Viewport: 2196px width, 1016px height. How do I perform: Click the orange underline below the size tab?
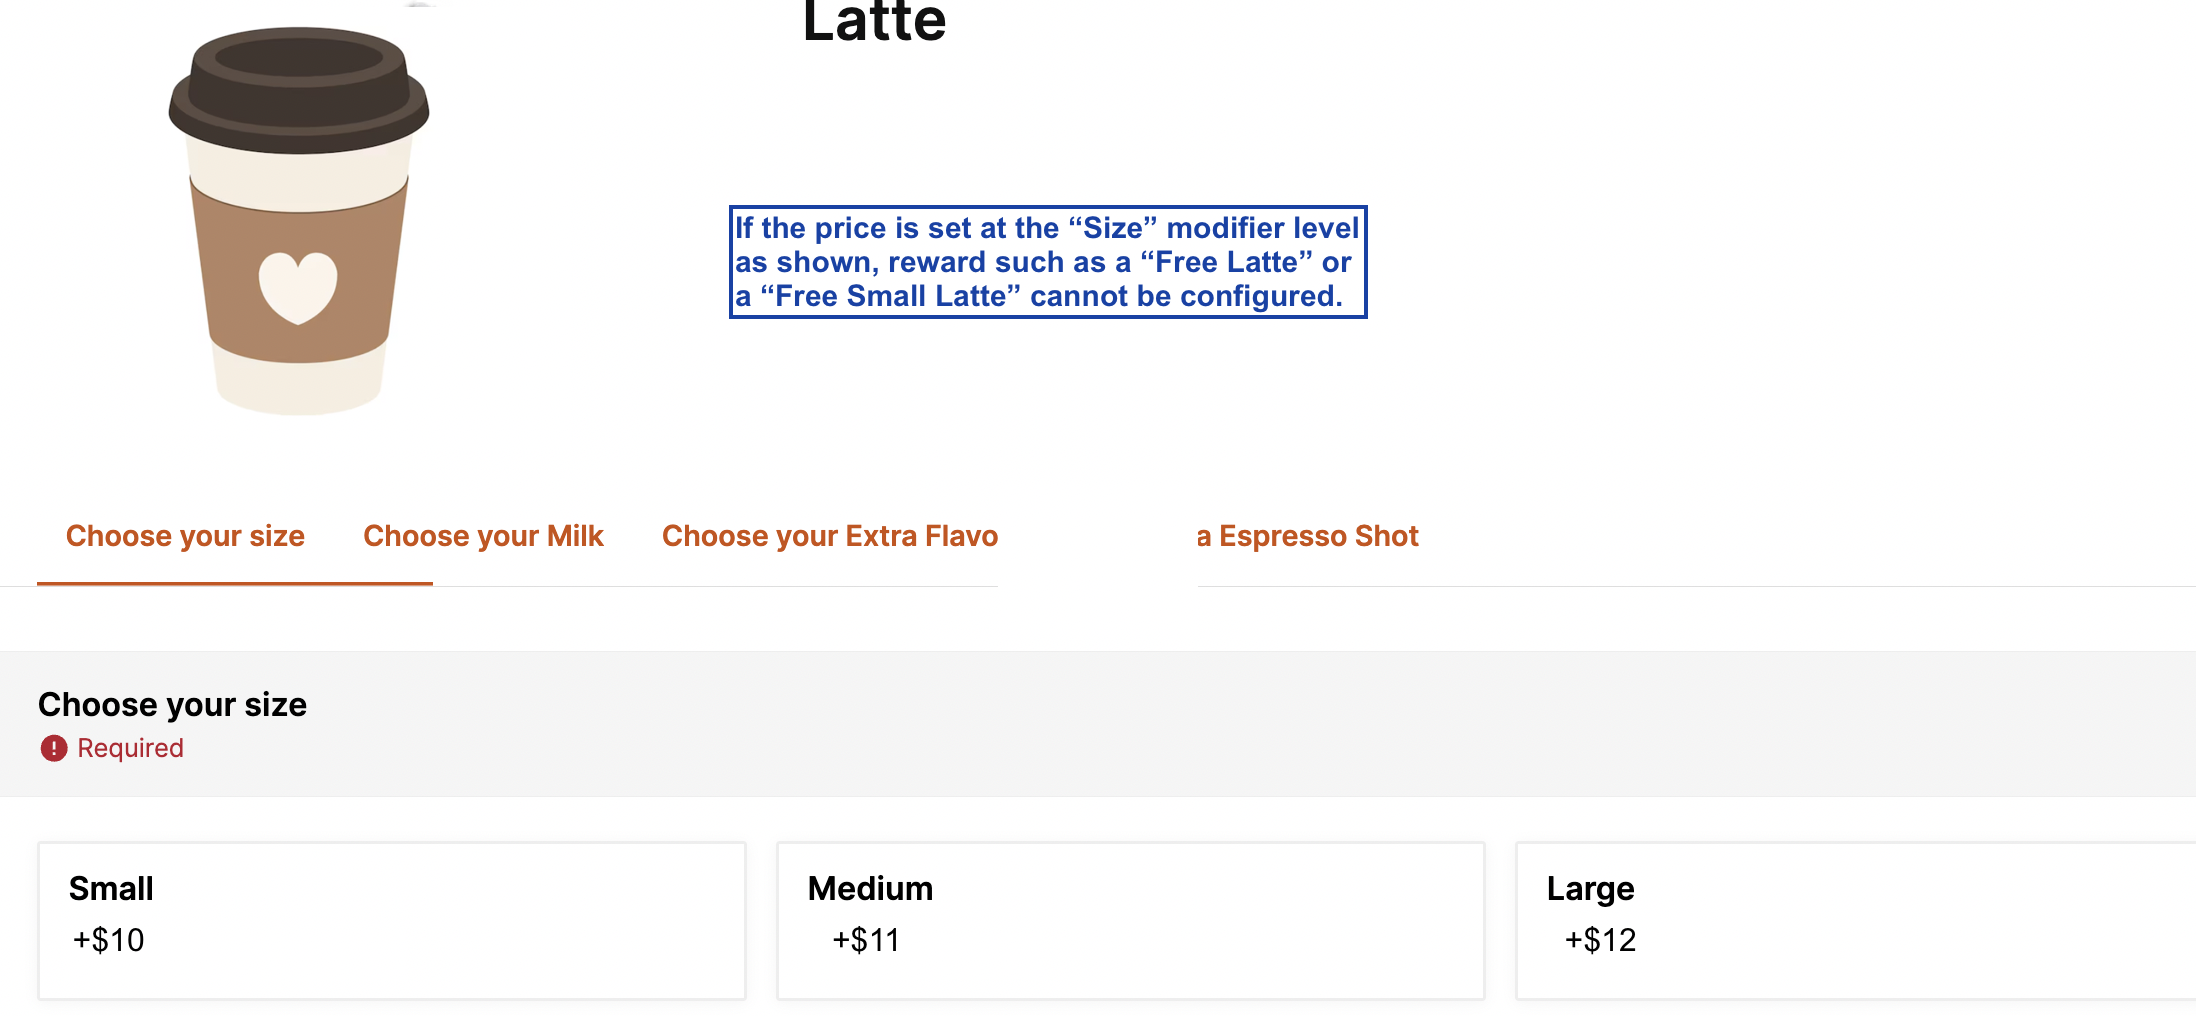235,583
